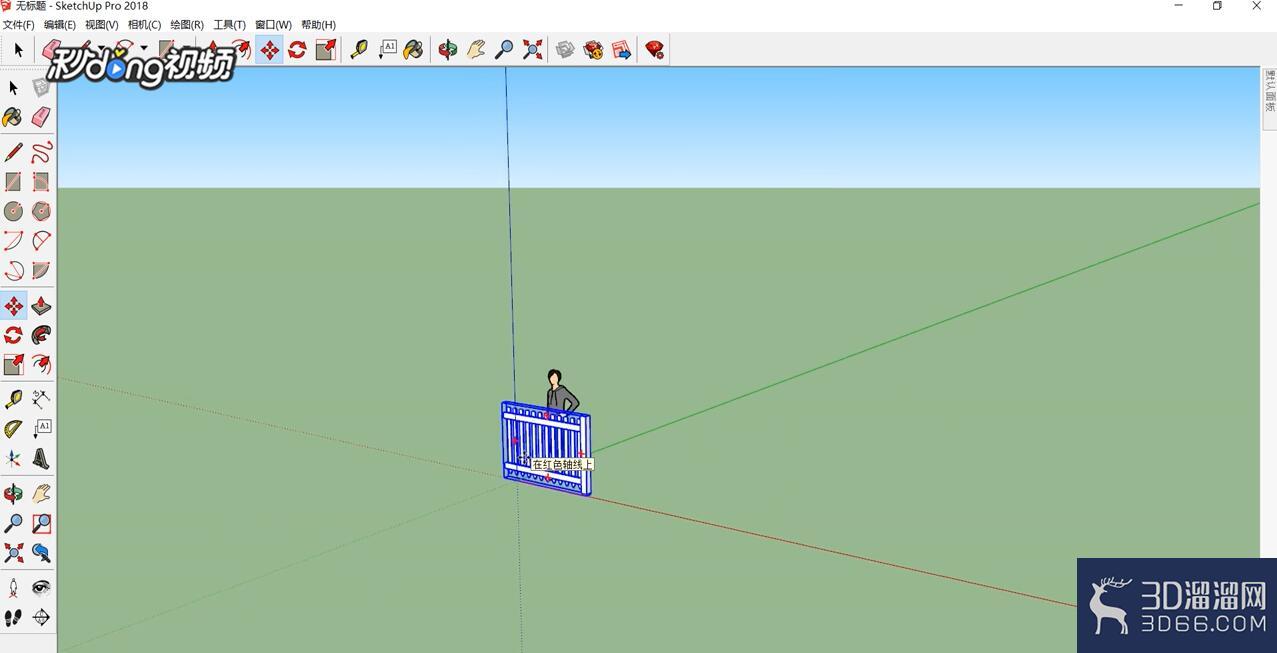The height and width of the screenshot is (653, 1277).
Task: Select the Paint Bucket in the top toolbar
Action: click(413, 49)
